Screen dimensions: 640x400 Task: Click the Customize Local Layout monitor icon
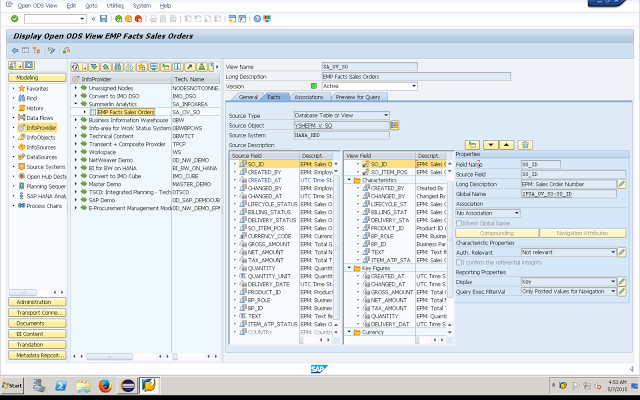point(267,19)
